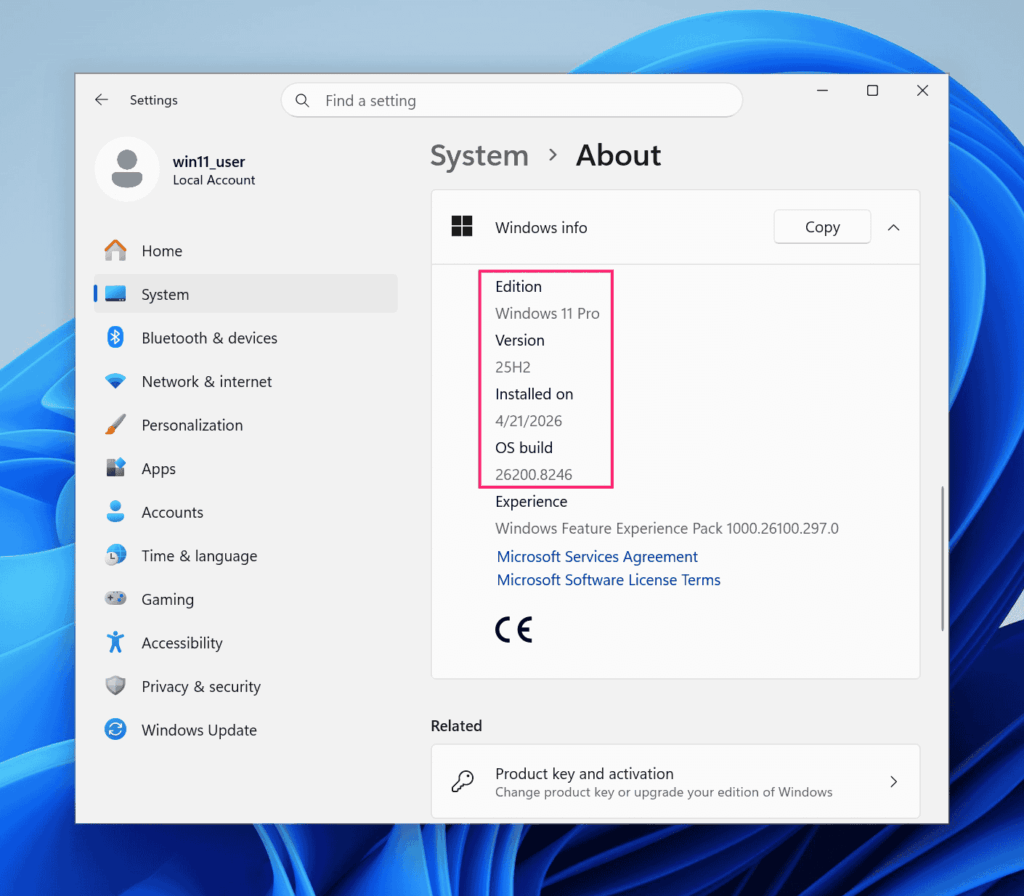
Task: Click the key icon for product activation
Action: (x=462, y=782)
